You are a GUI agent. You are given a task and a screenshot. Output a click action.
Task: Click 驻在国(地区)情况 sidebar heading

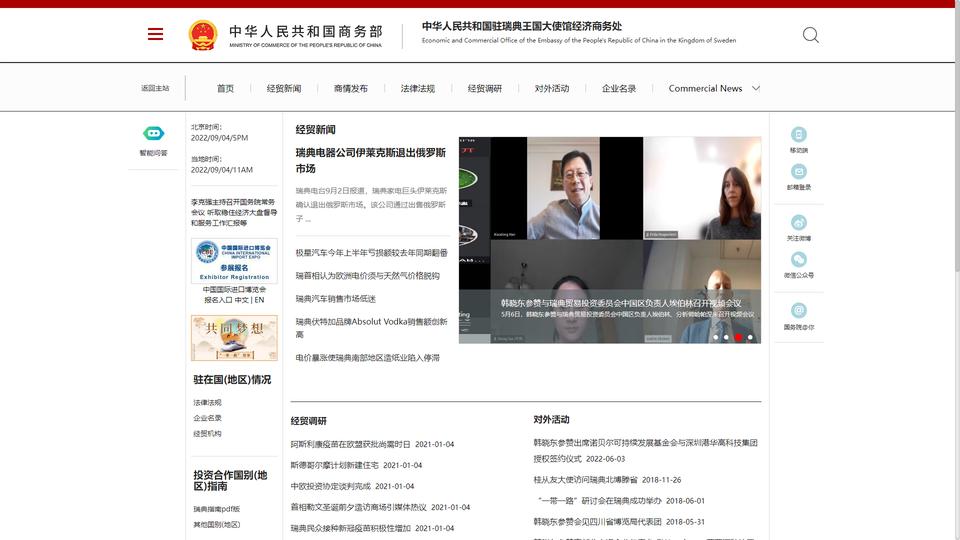[232, 380]
